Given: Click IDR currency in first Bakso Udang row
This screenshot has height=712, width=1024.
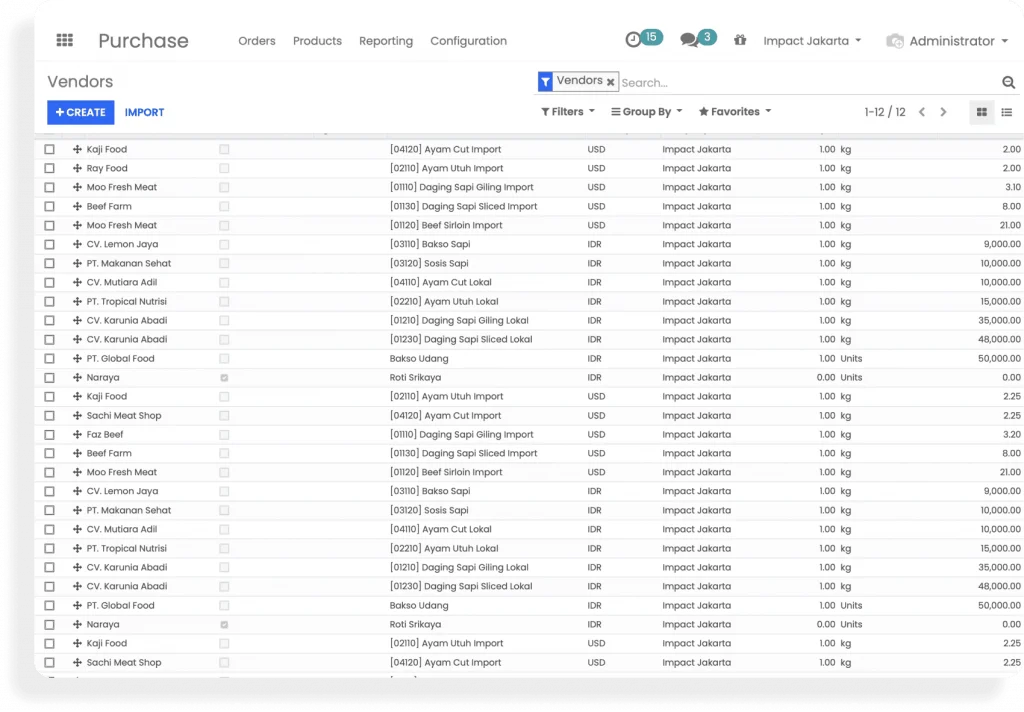Looking at the screenshot, I should (x=594, y=359).
